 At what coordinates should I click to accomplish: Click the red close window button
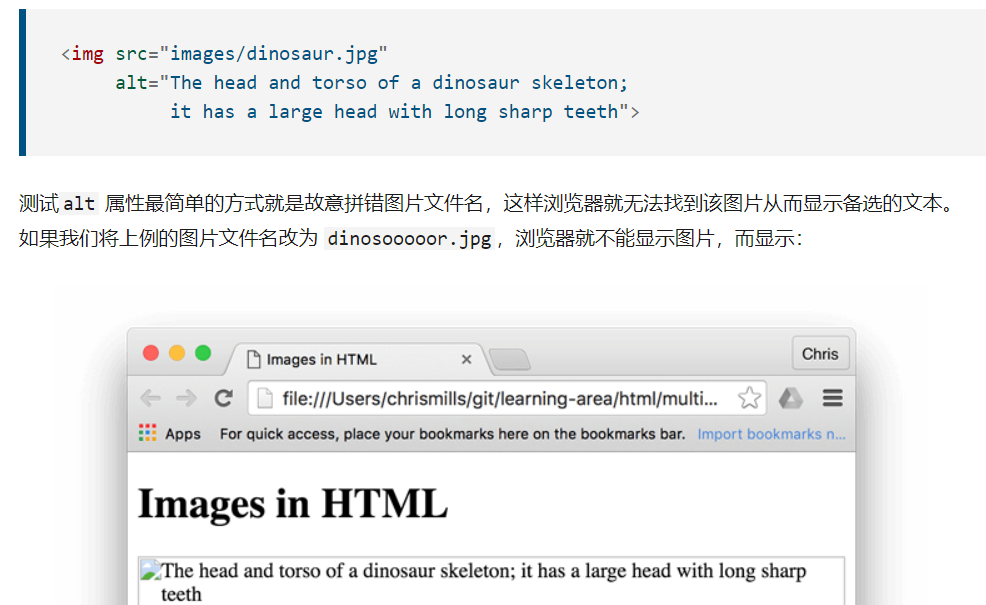151,353
